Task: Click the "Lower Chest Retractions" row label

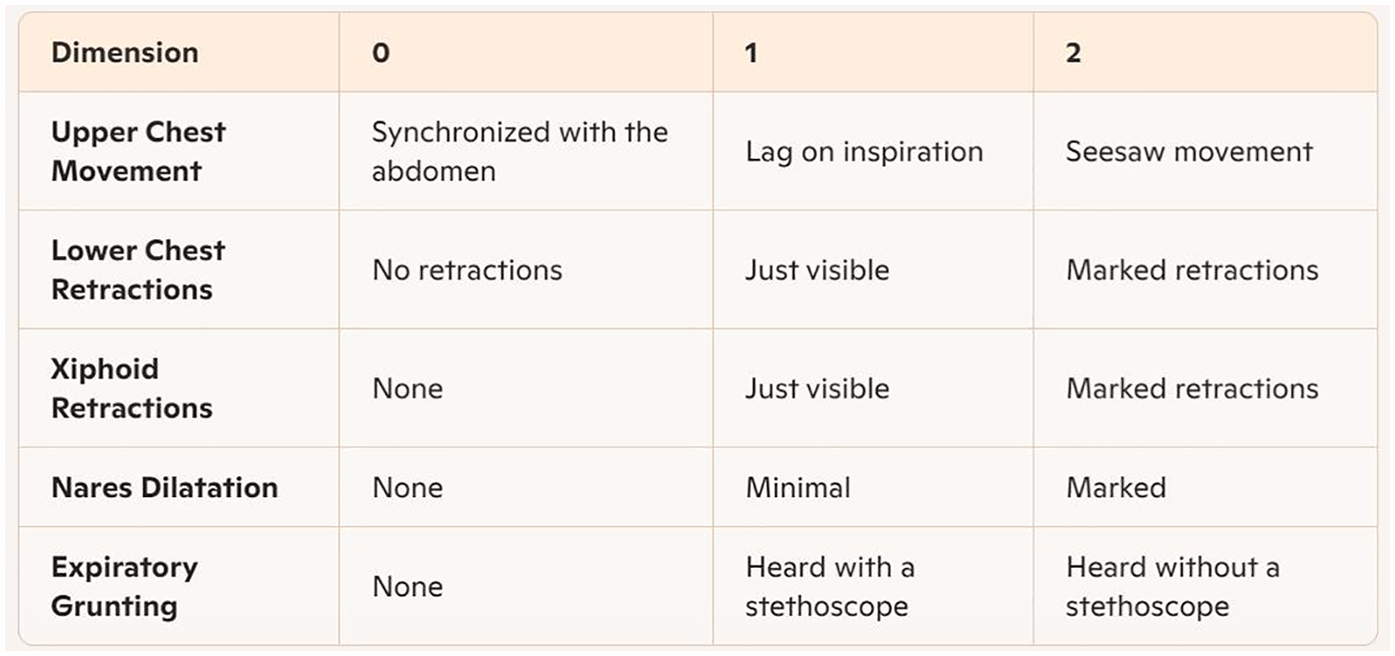Action: [x=138, y=270]
